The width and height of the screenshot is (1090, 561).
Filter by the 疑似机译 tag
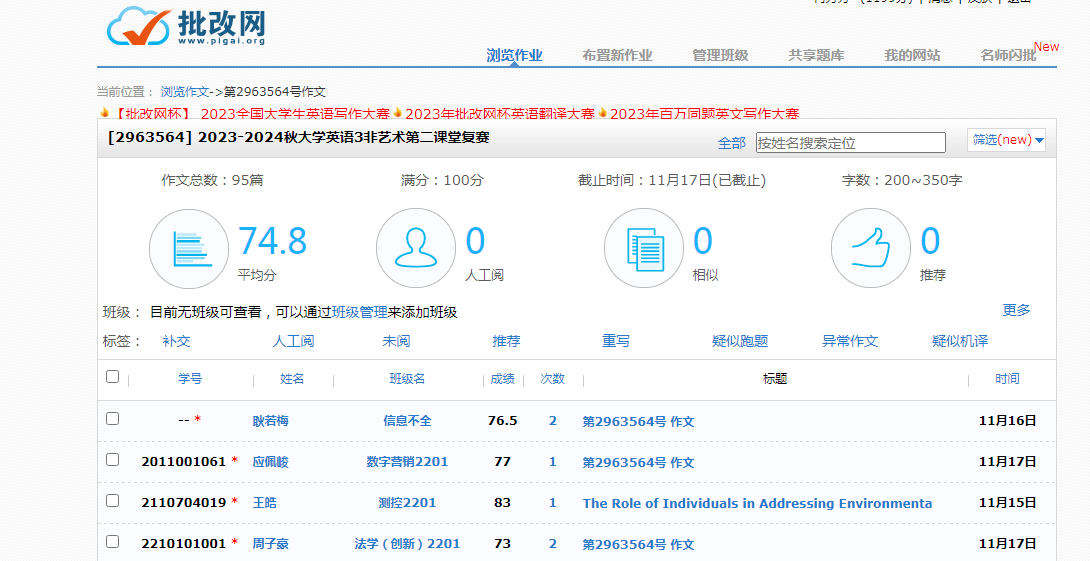960,341
